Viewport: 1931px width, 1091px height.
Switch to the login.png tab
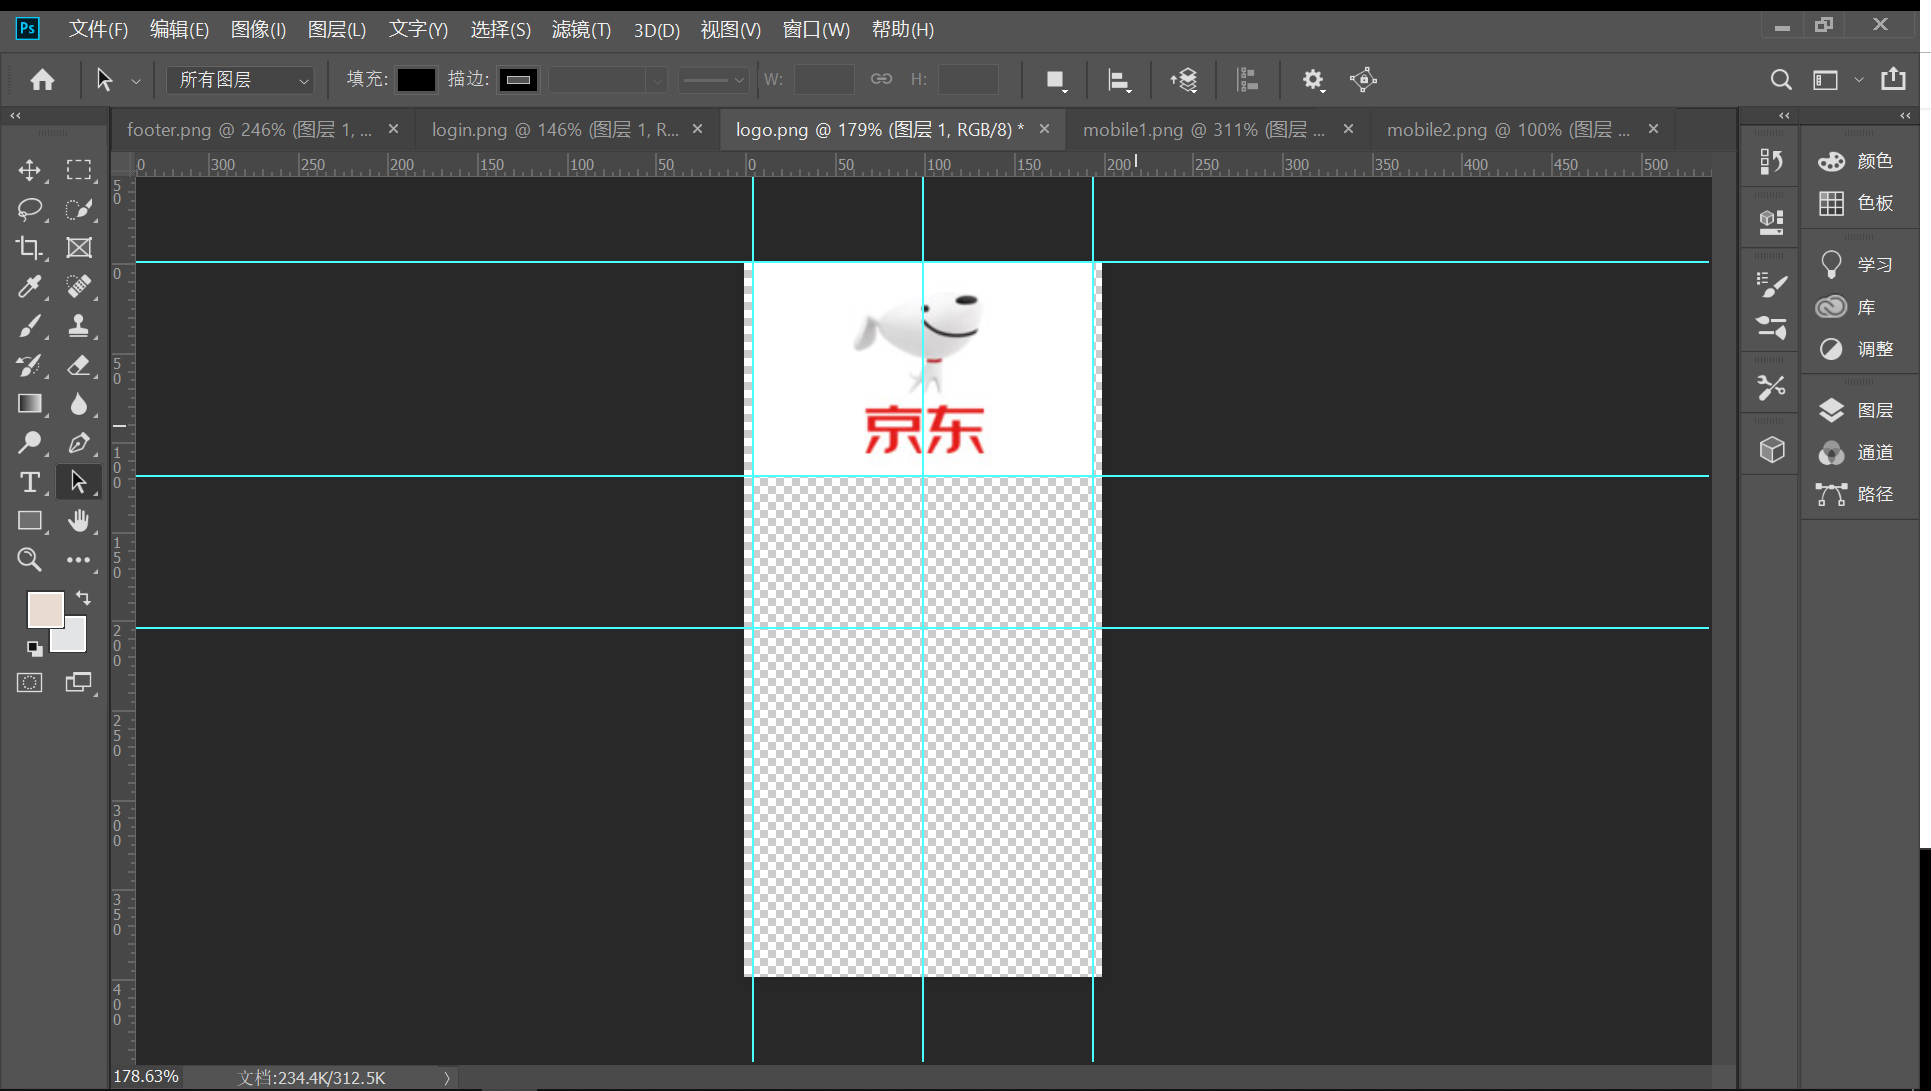coord(555,130)
